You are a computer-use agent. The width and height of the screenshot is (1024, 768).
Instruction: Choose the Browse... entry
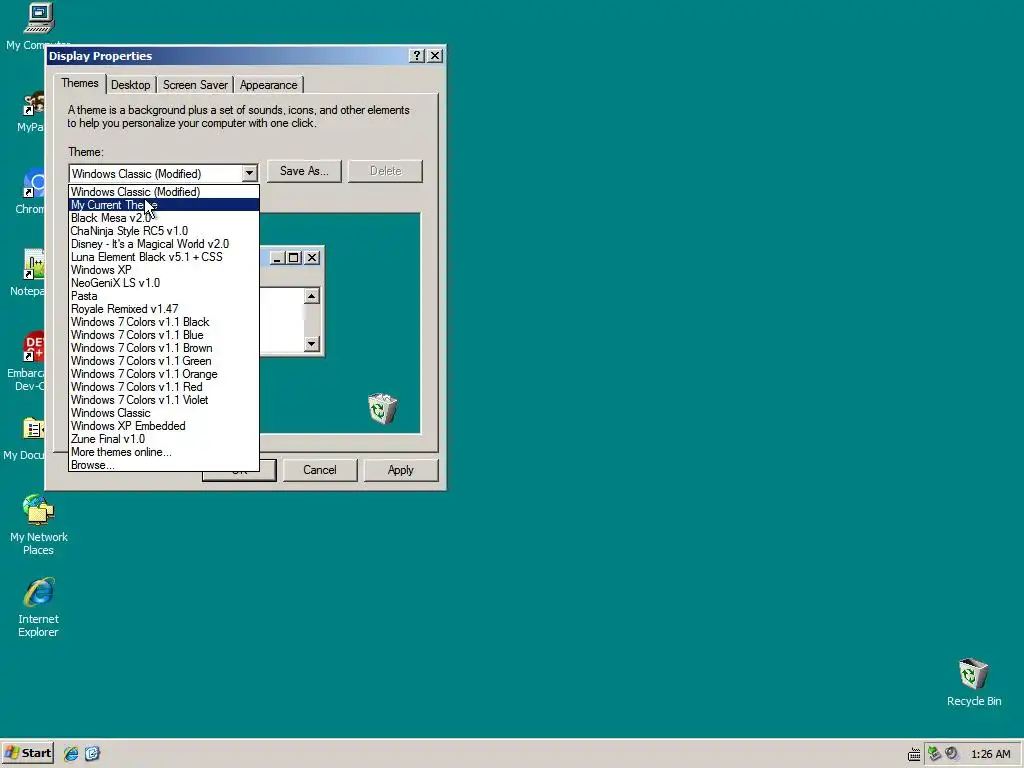coord(164,465)
